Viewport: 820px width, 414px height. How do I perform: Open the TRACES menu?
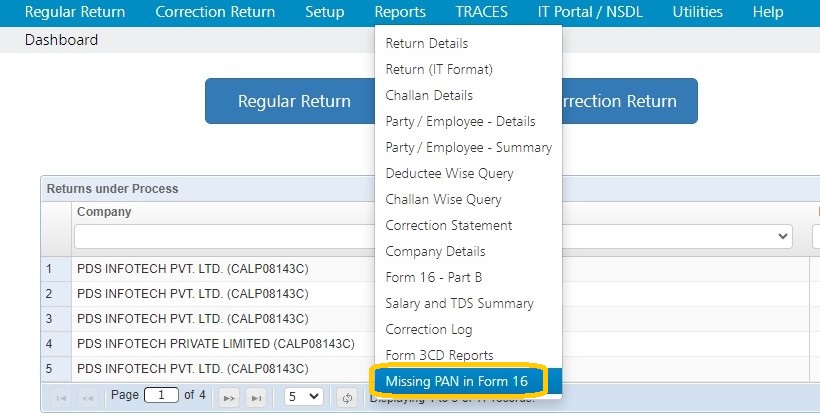[481, 12]
